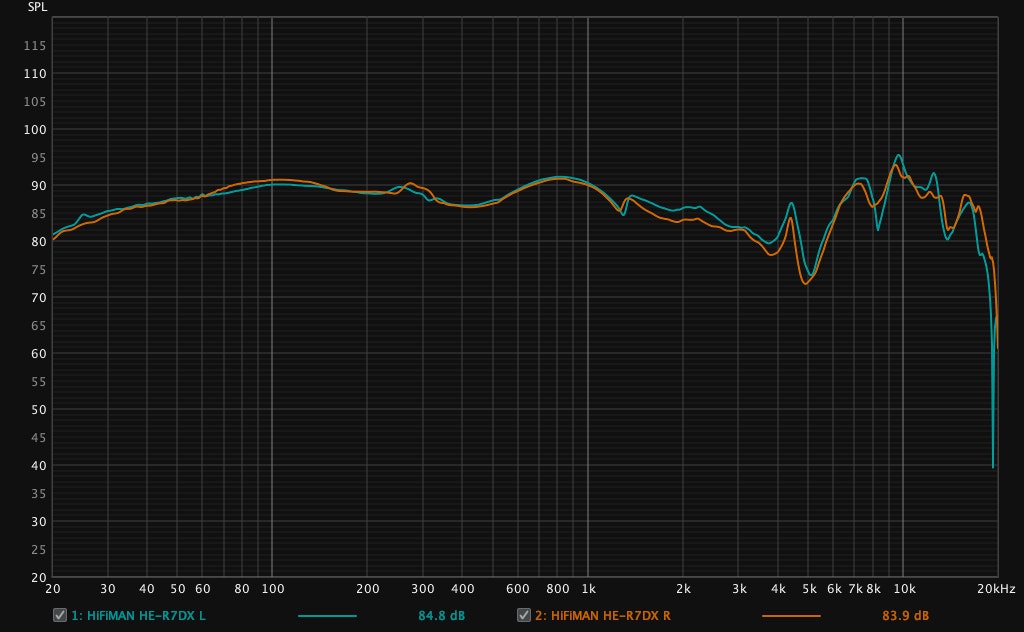Click the 83.9 dB readout value

tap(905, 615)
